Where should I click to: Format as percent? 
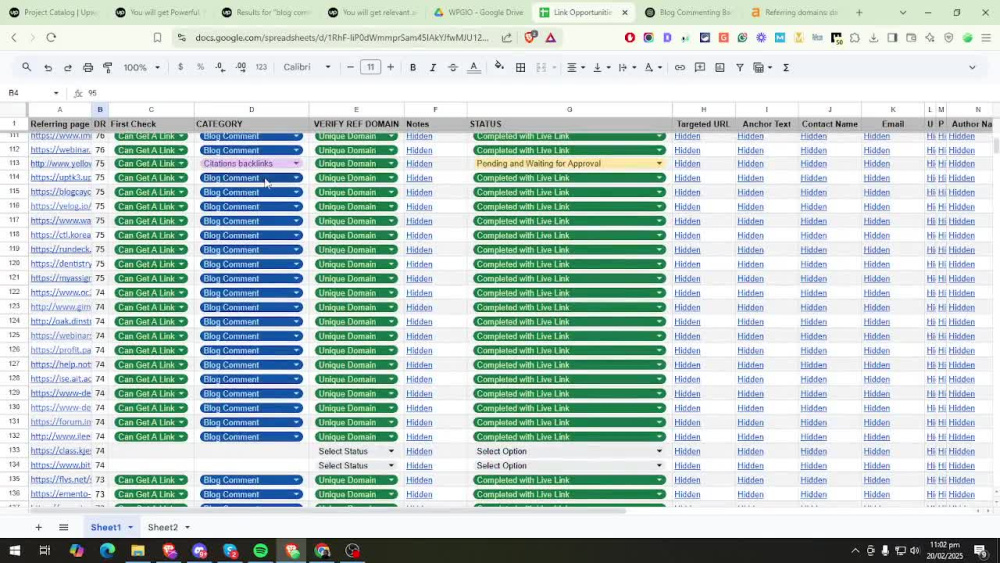tap(200, 67)
